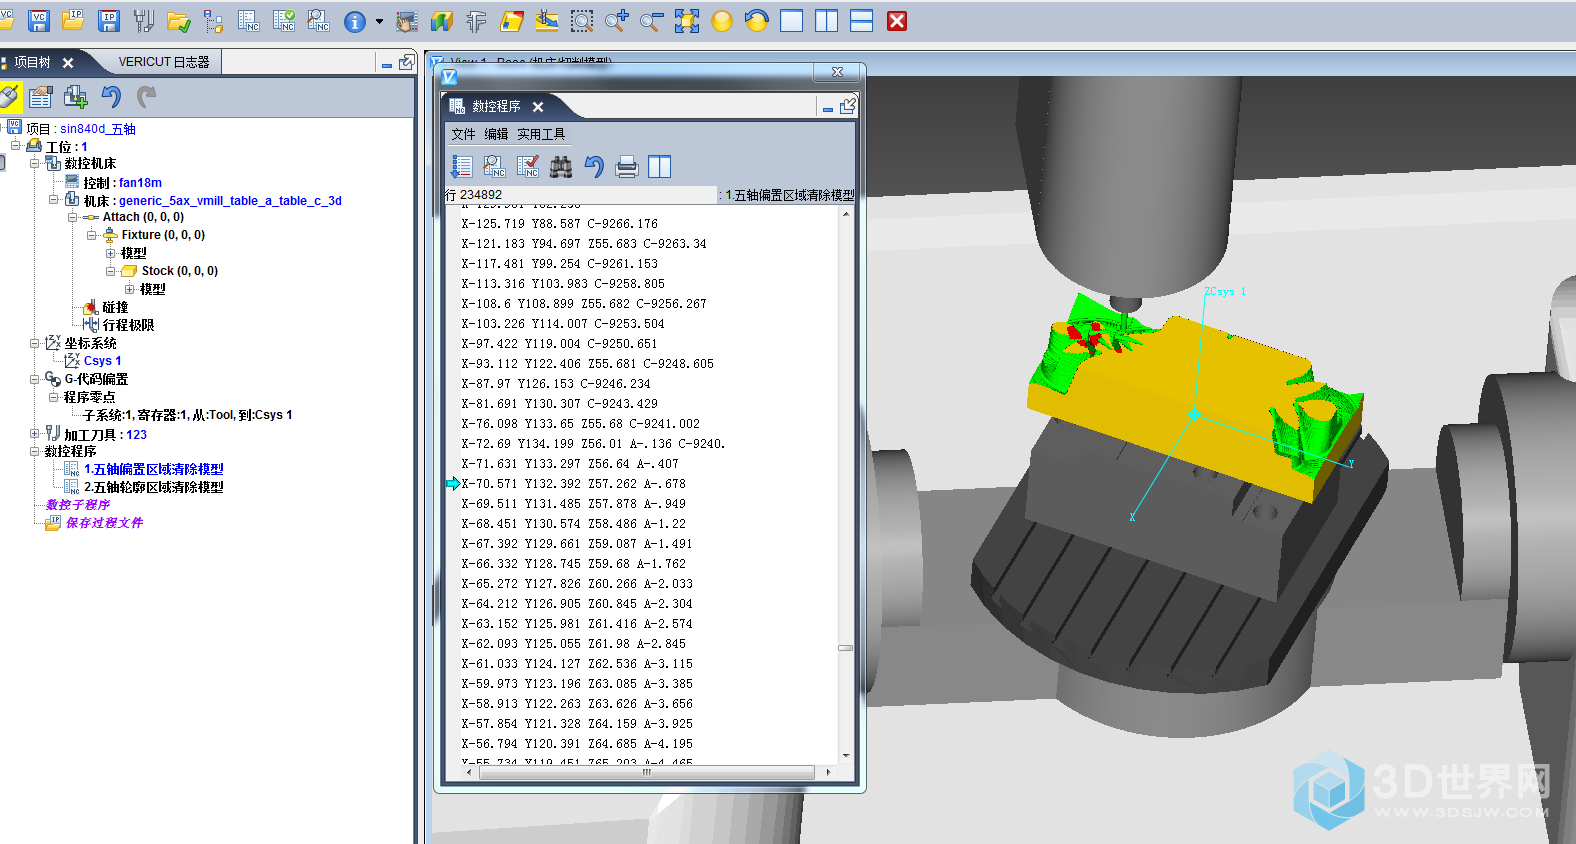Click the printer icon in NC program panel
1576x844 pixels.
[x=627, y=167]
